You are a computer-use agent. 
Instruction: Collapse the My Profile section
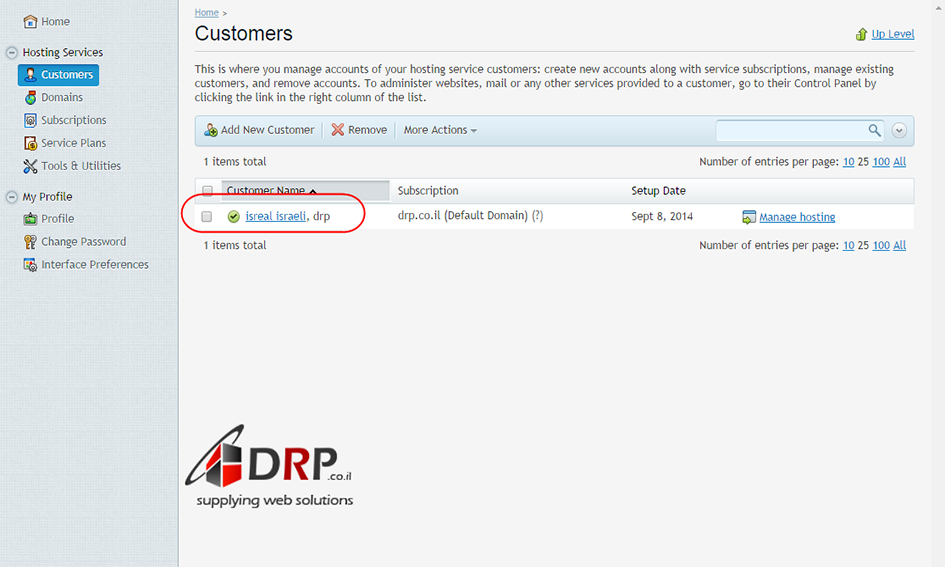pos(12,197)
